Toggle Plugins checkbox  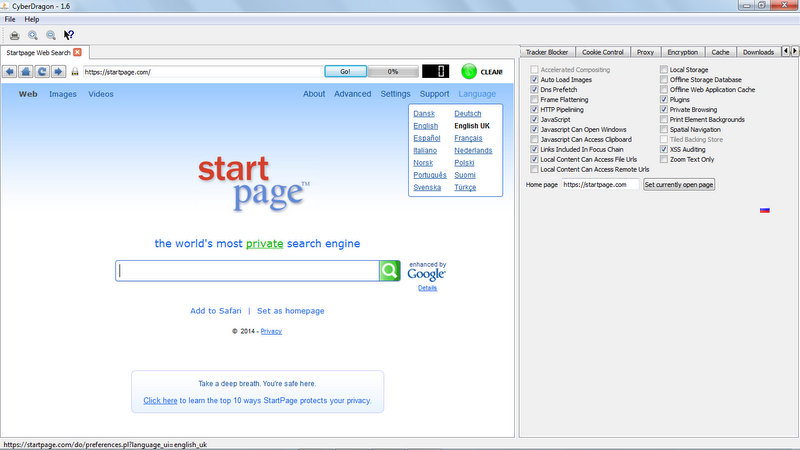click(x=664, y=99)
